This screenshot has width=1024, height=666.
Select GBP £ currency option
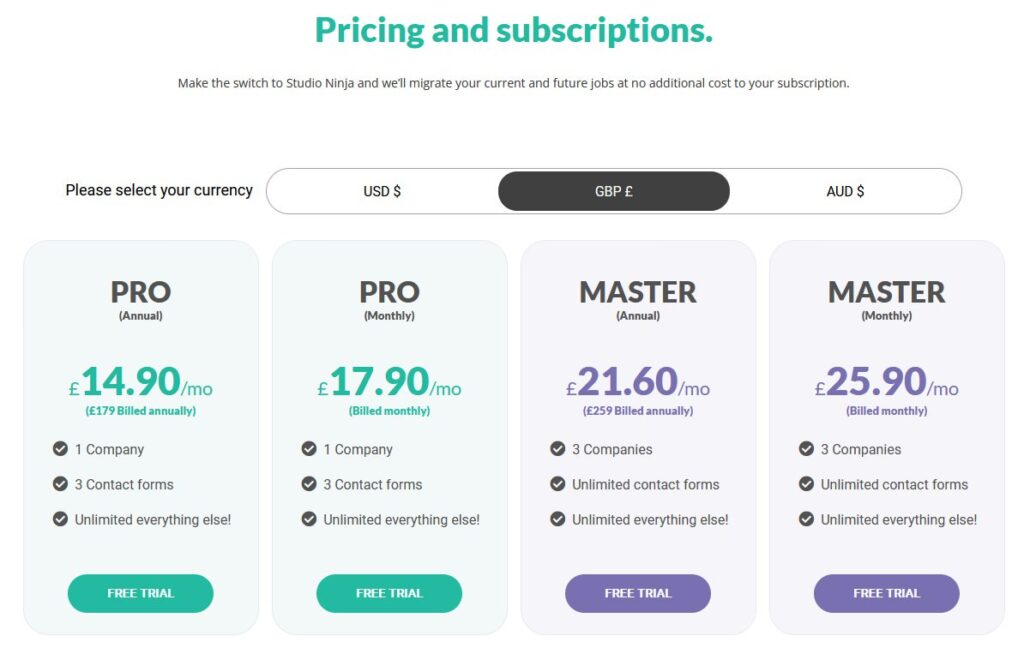614,191
